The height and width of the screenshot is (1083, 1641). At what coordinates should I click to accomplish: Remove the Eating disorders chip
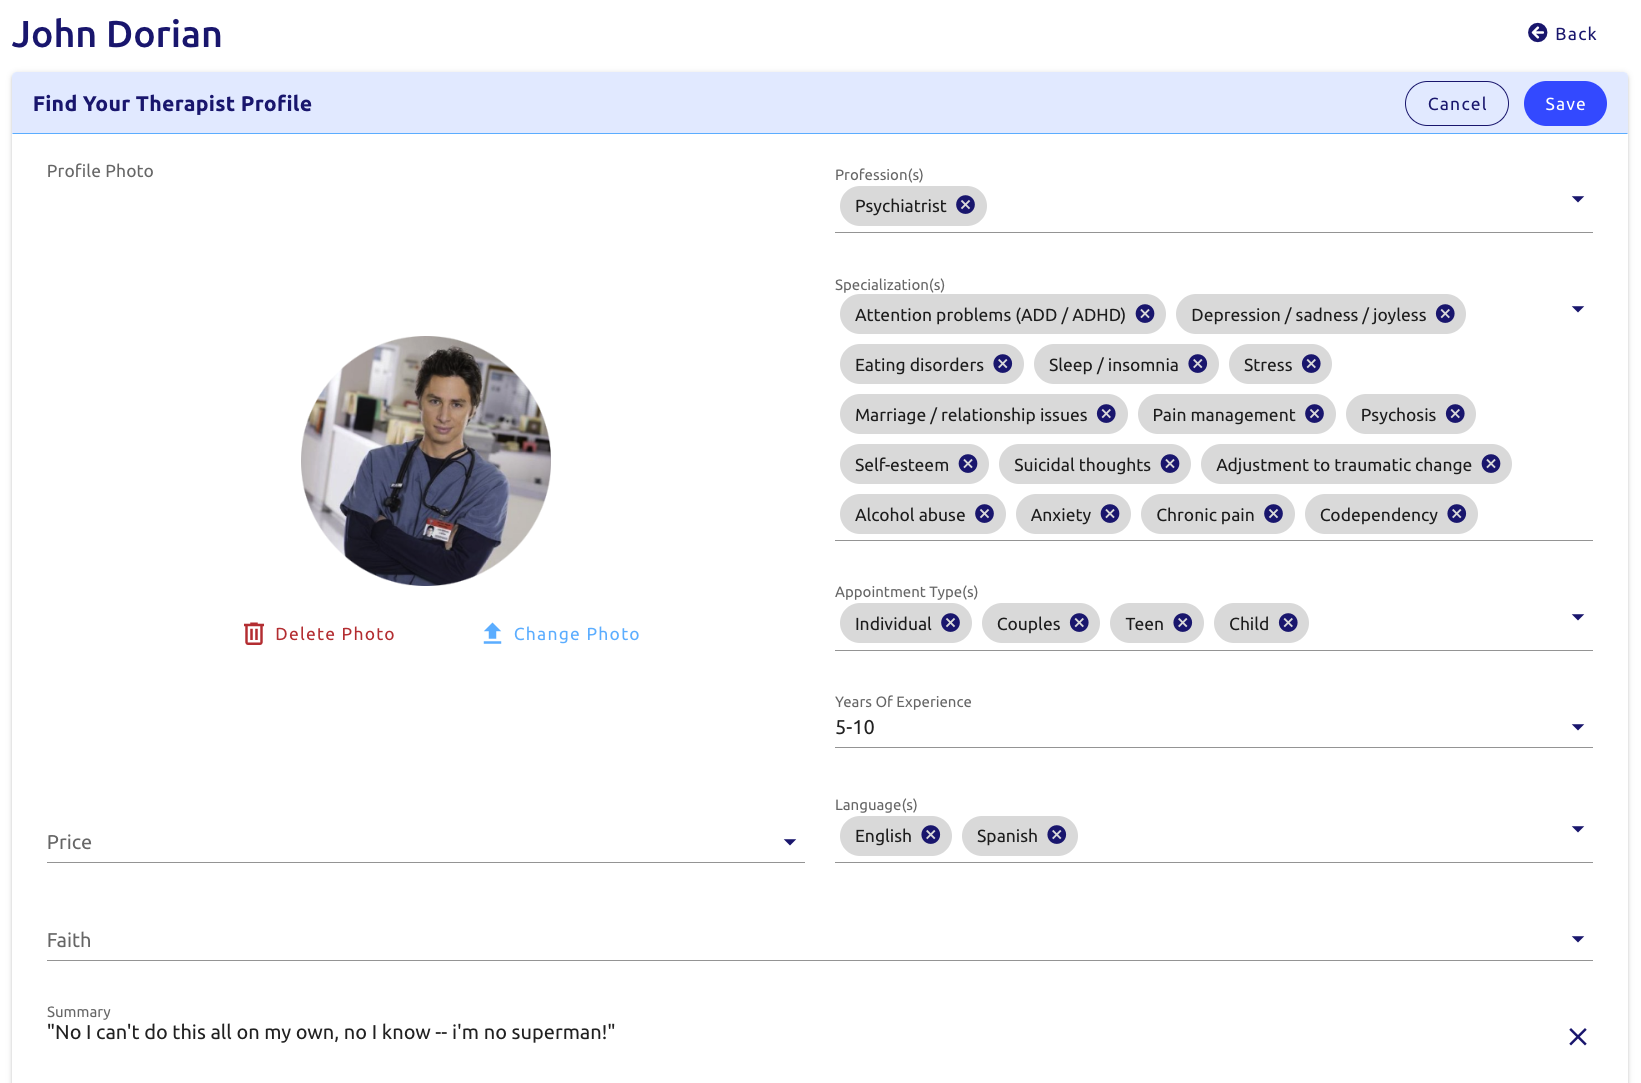[x=1003, y=364]
